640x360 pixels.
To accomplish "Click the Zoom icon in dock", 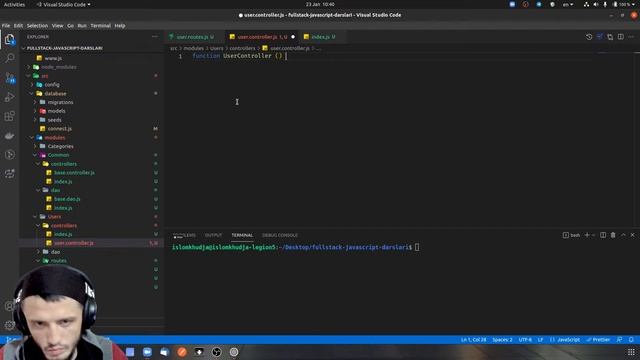I will pos(147,352).
